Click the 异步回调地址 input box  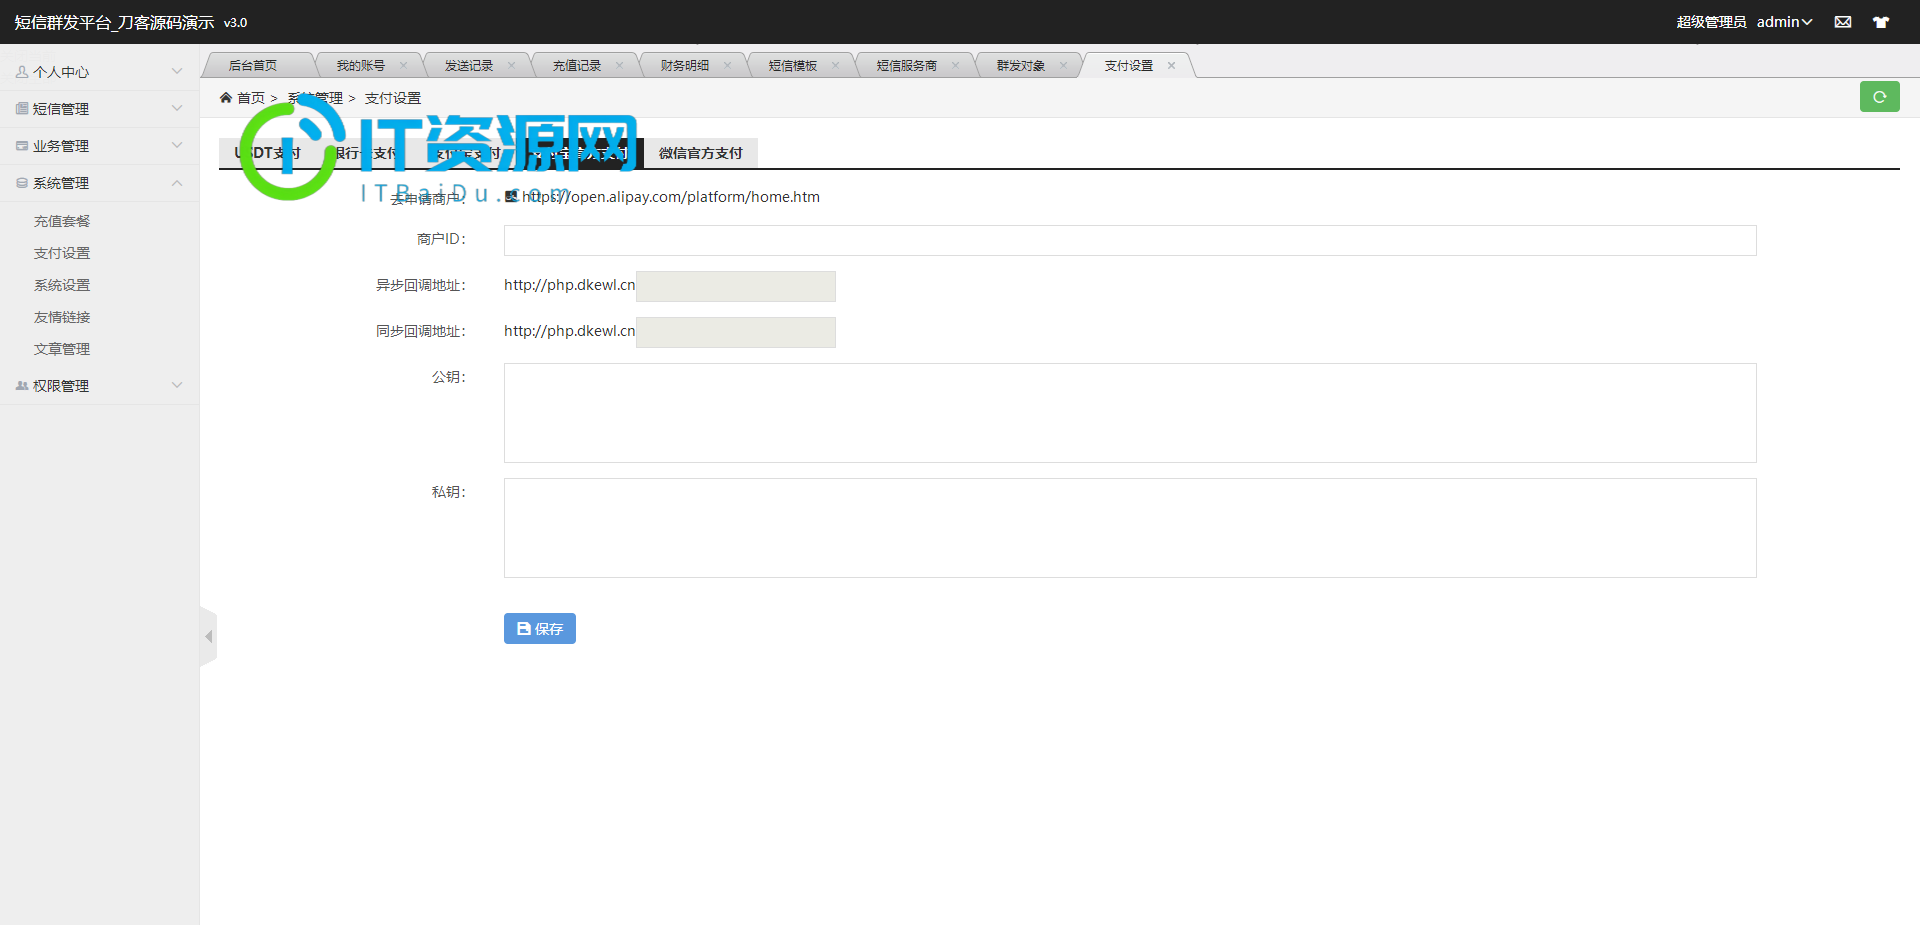tap(736, 286)
